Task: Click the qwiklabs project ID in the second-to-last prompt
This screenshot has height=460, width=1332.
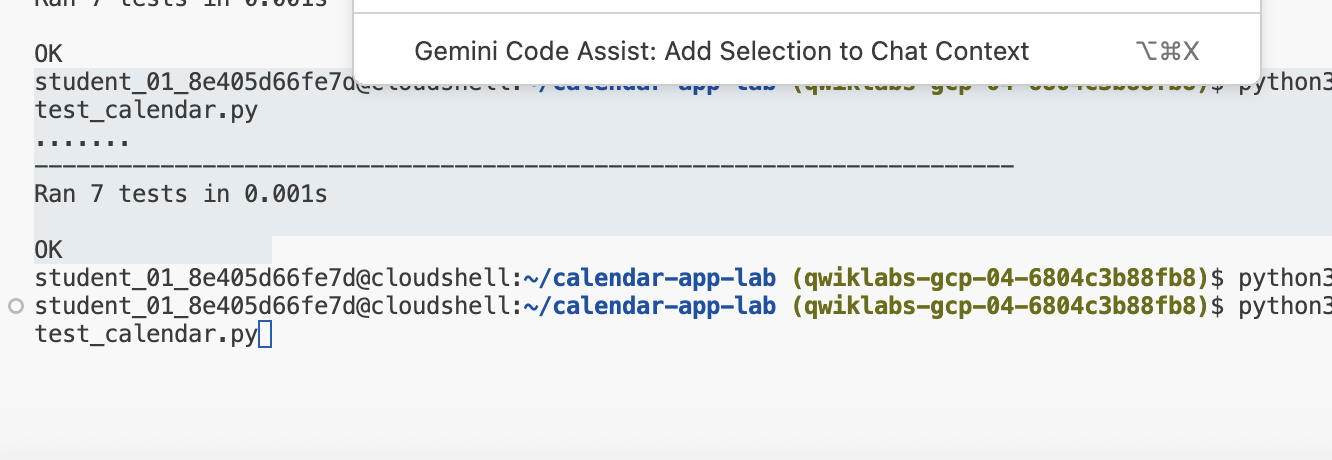Action: click(1000, 277)
